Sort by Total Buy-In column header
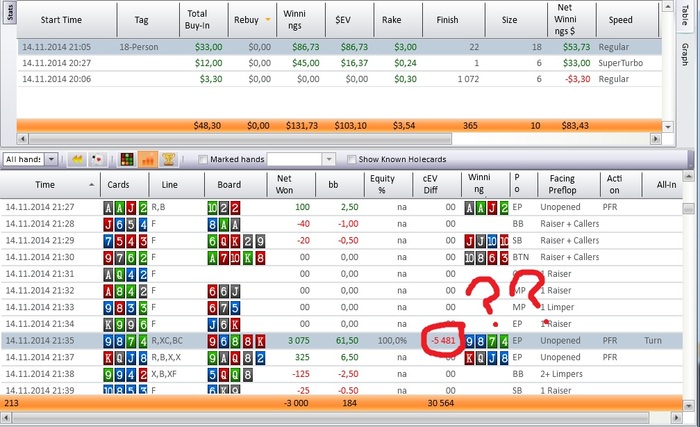Viewport: 700px width, 427px height. (x=197, y=20)
